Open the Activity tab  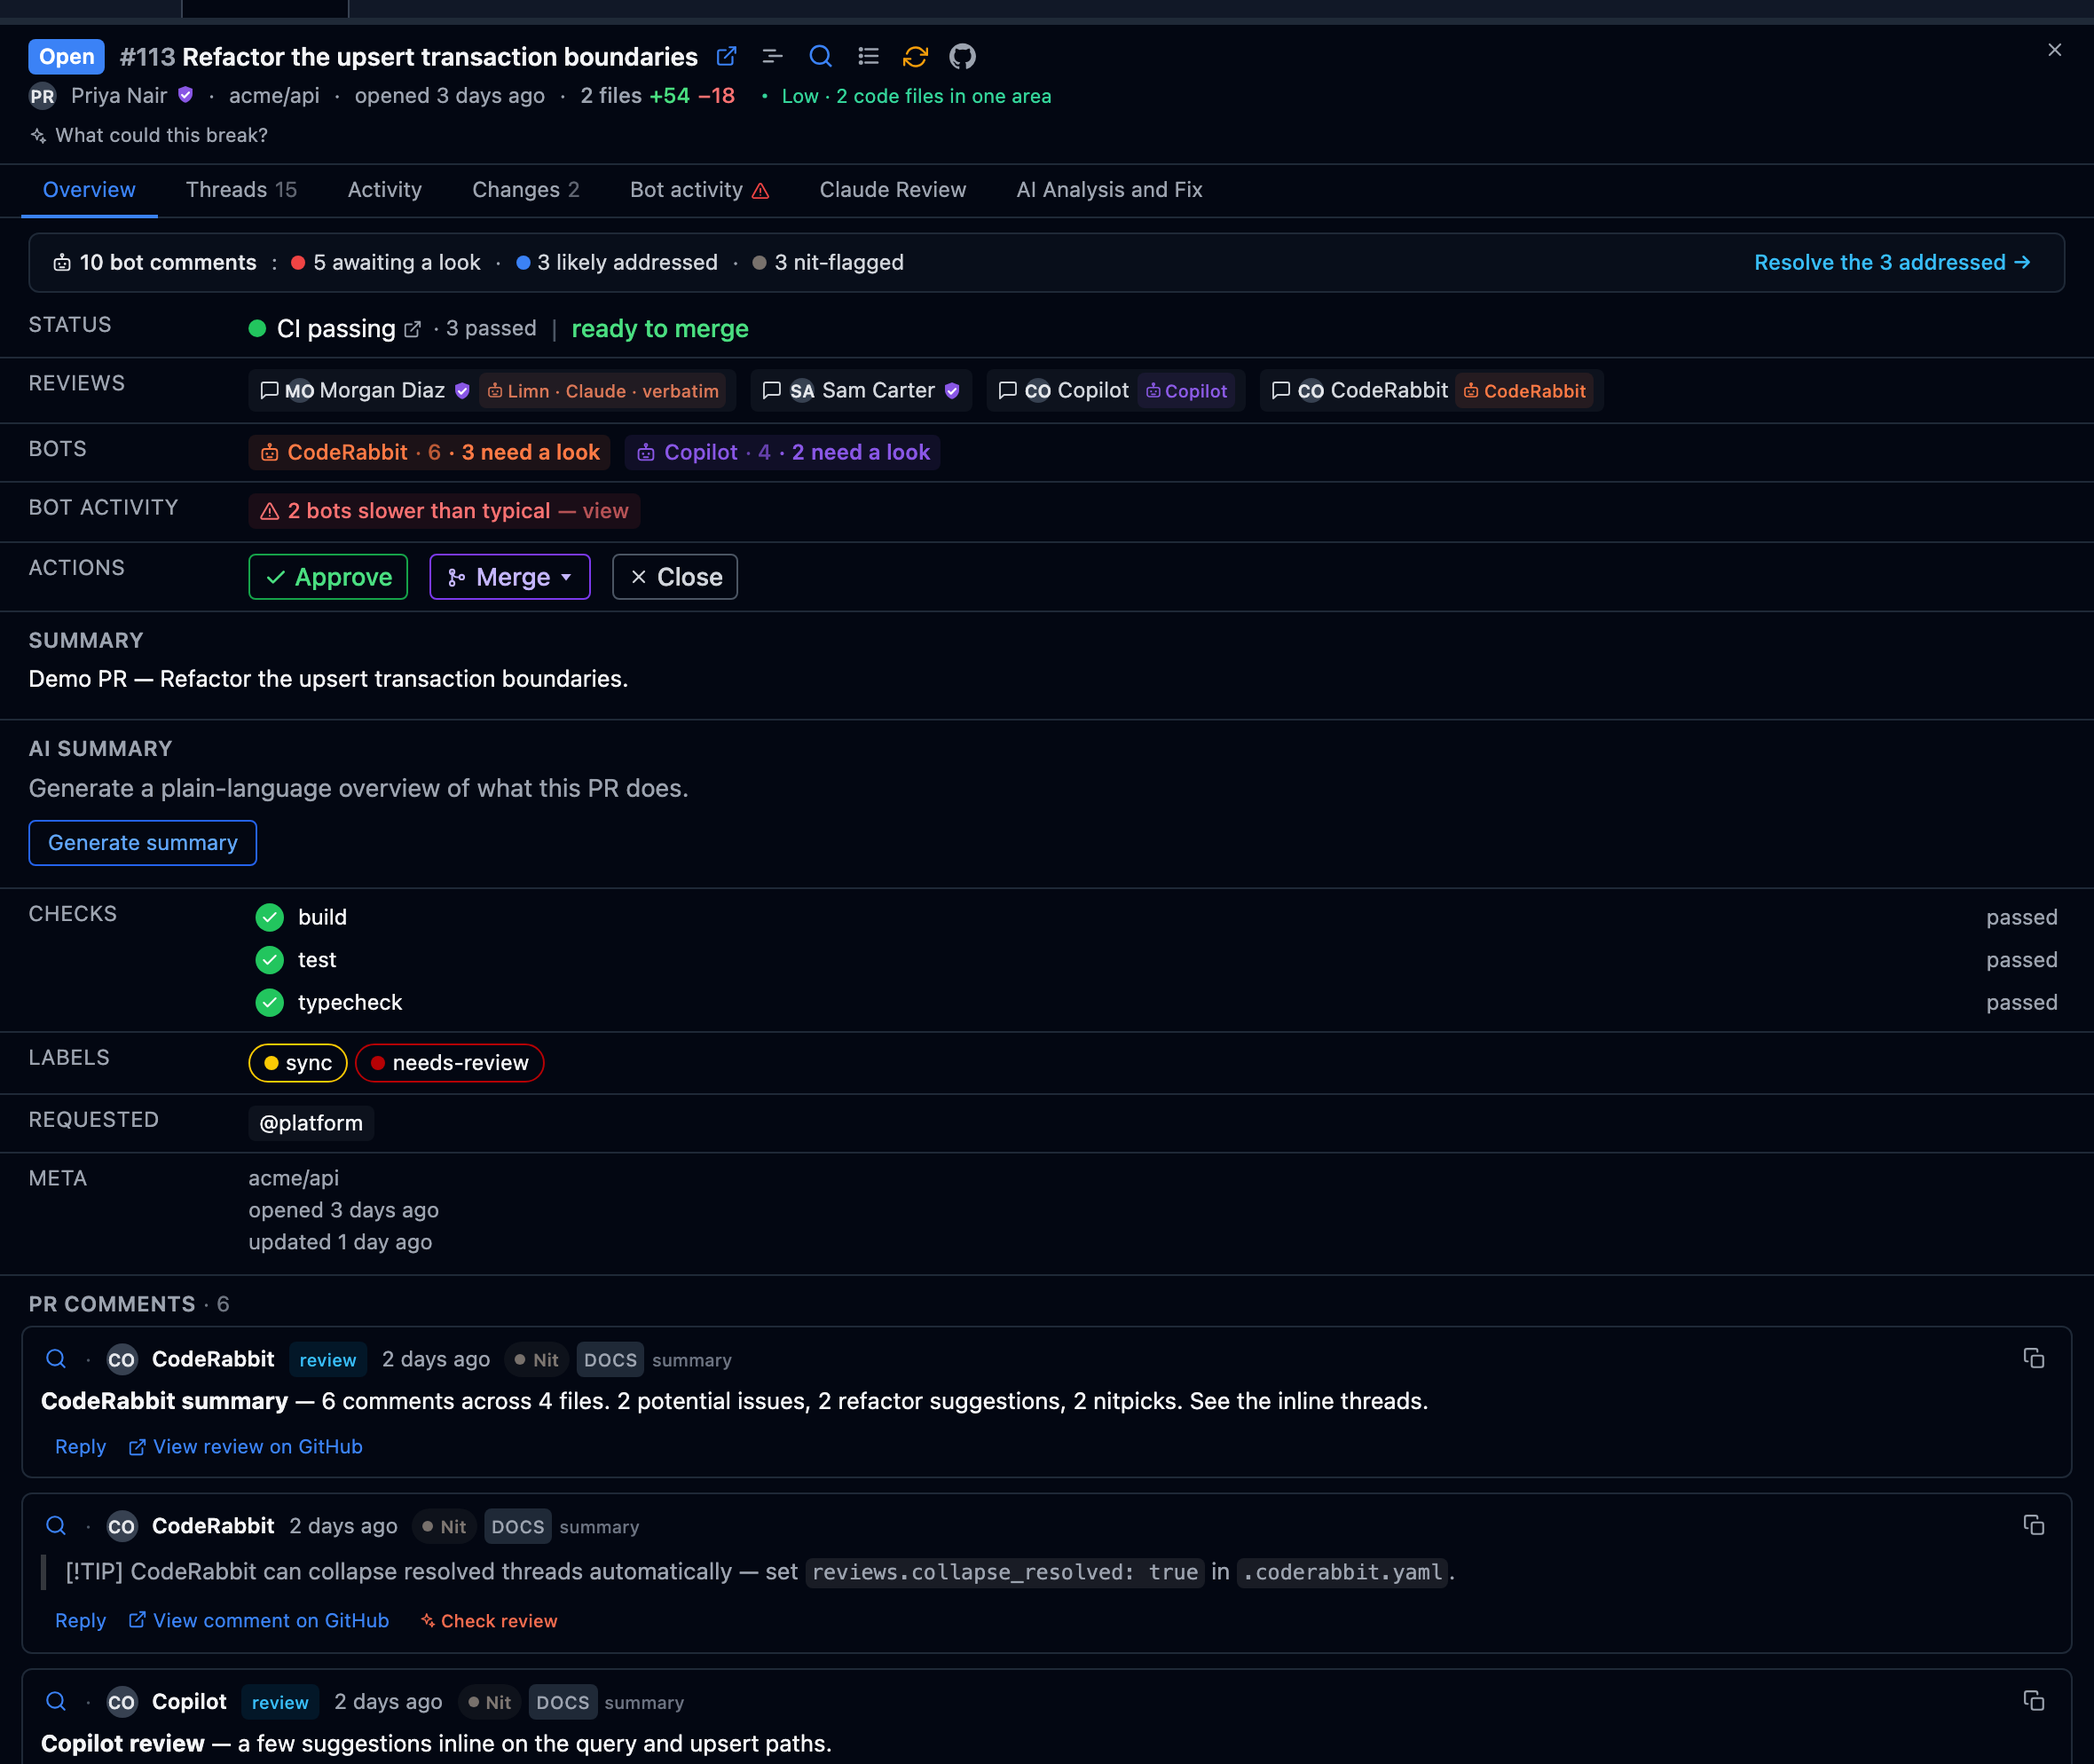pyautogui.click(x=384, y=190)
